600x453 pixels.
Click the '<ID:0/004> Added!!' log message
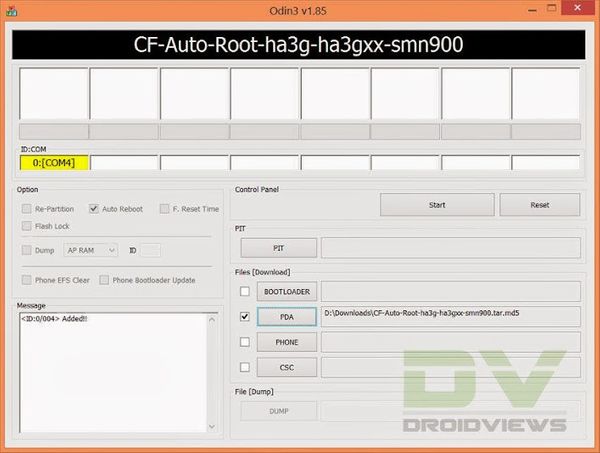54,319
